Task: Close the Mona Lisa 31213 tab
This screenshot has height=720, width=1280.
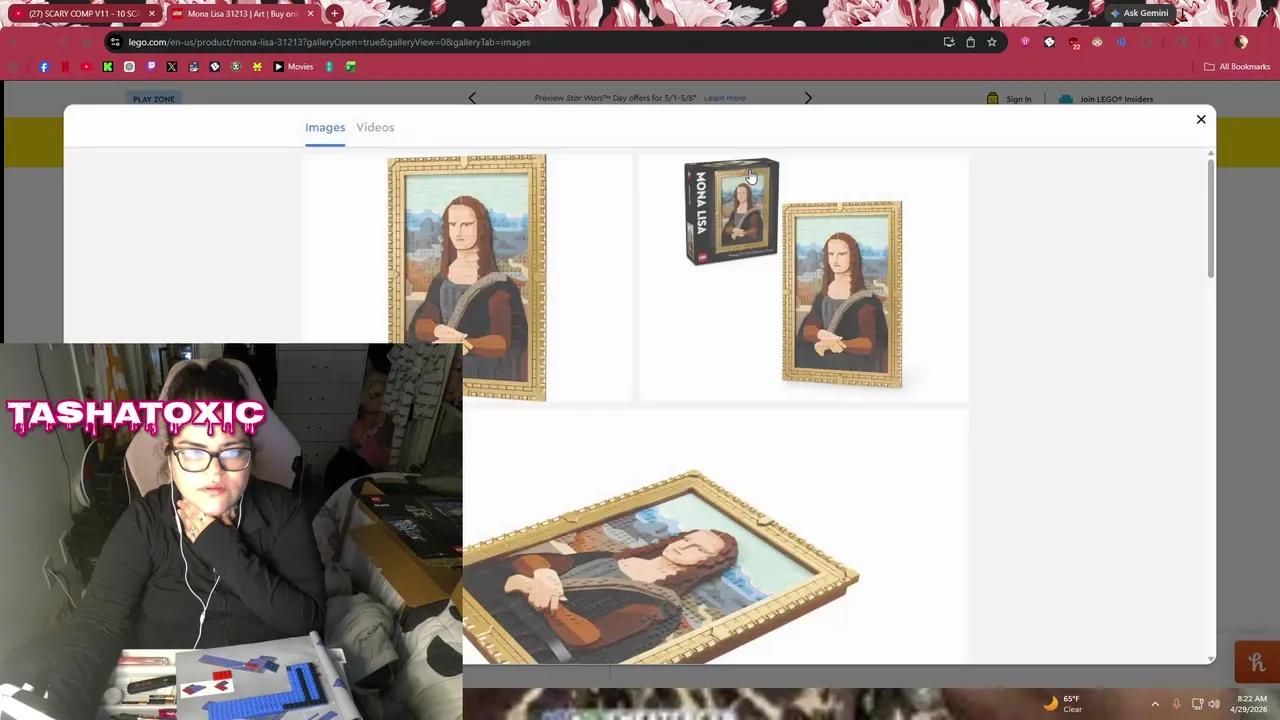Action: tap(310, 13)
